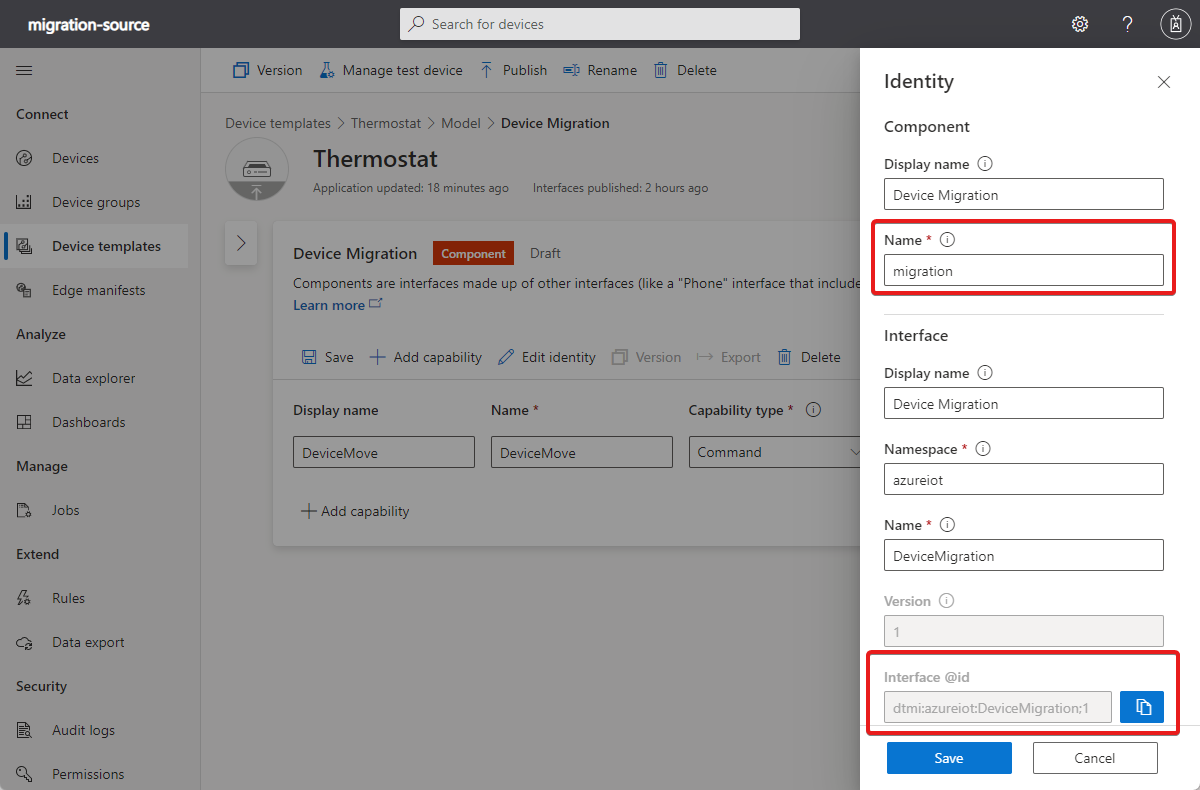Rename the device template
1200x790 pixels.
click(x=600, y=70)
